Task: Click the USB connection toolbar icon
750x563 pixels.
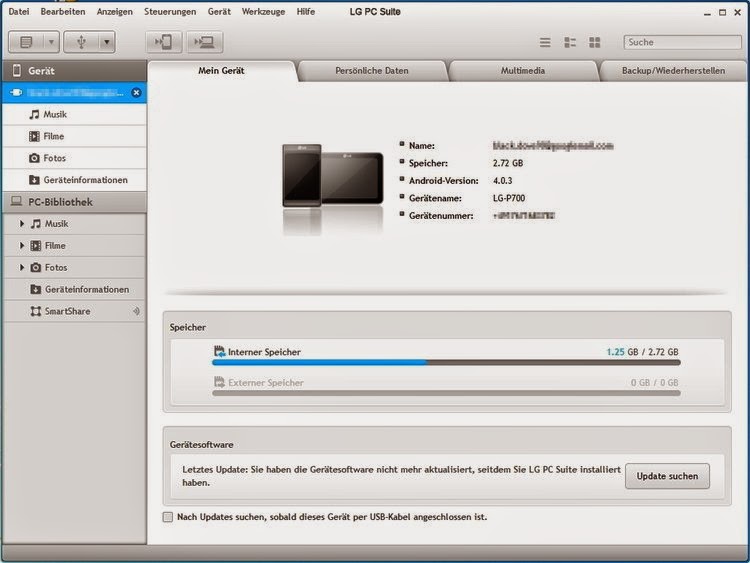Action: 81,42
